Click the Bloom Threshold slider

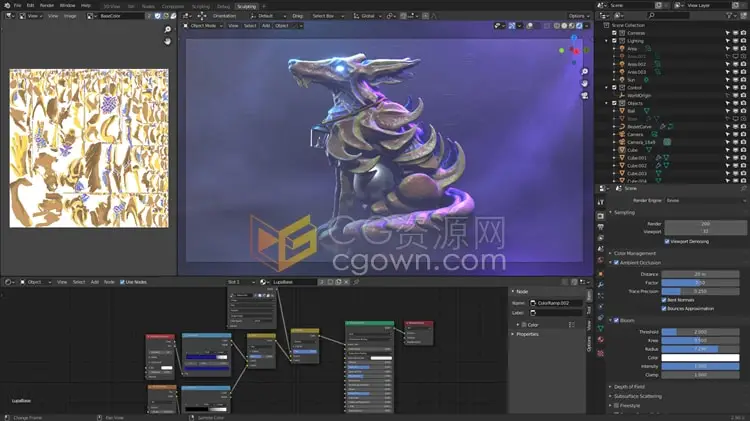click(700, 332)
